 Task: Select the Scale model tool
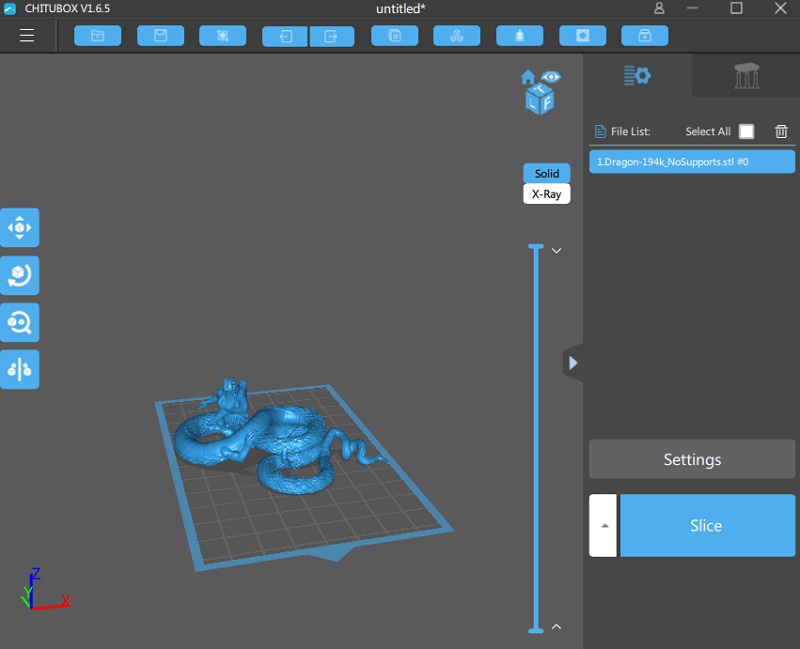[x=20, y=322]
